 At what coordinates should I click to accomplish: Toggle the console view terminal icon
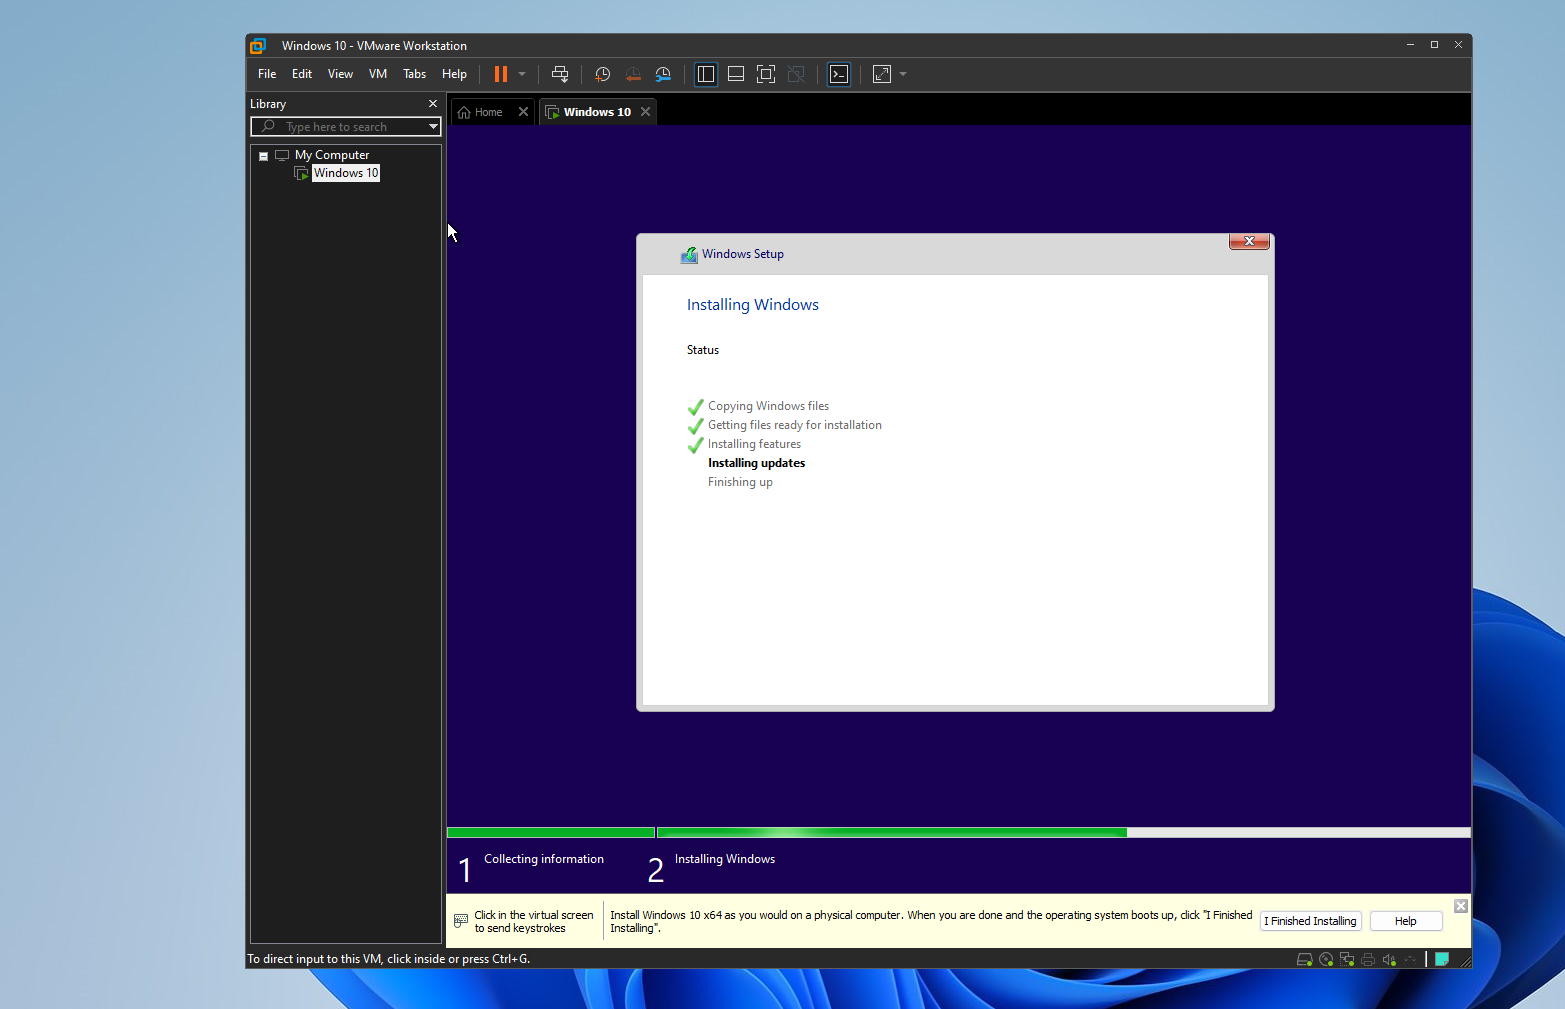point(839,74)
